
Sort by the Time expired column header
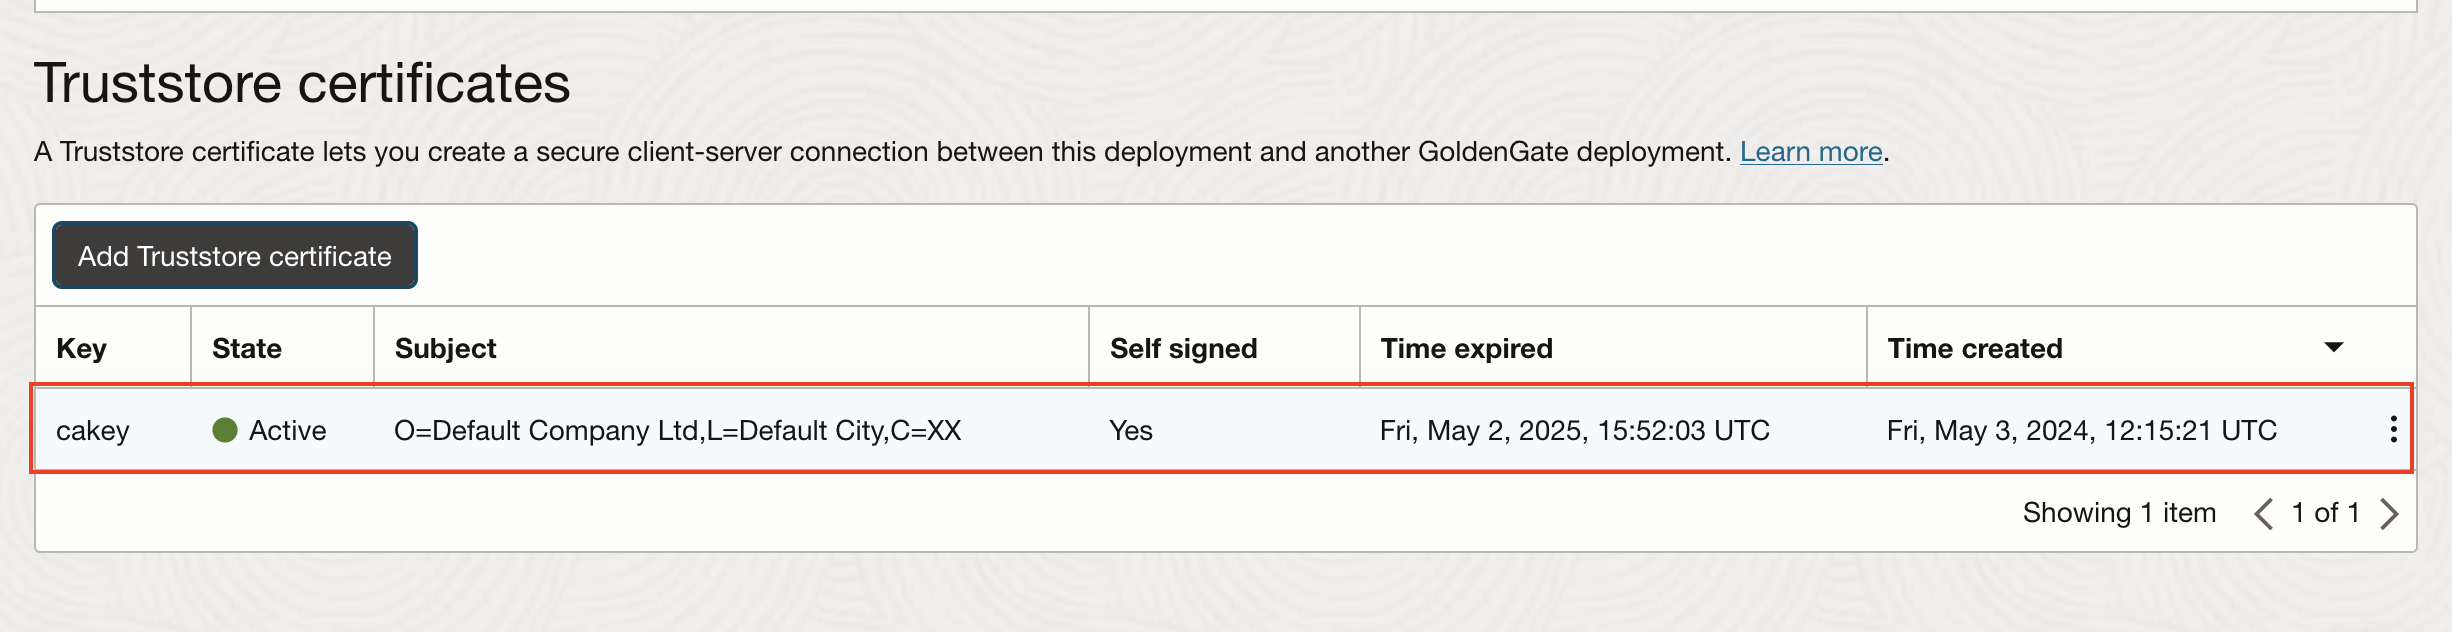point(1466,348)
